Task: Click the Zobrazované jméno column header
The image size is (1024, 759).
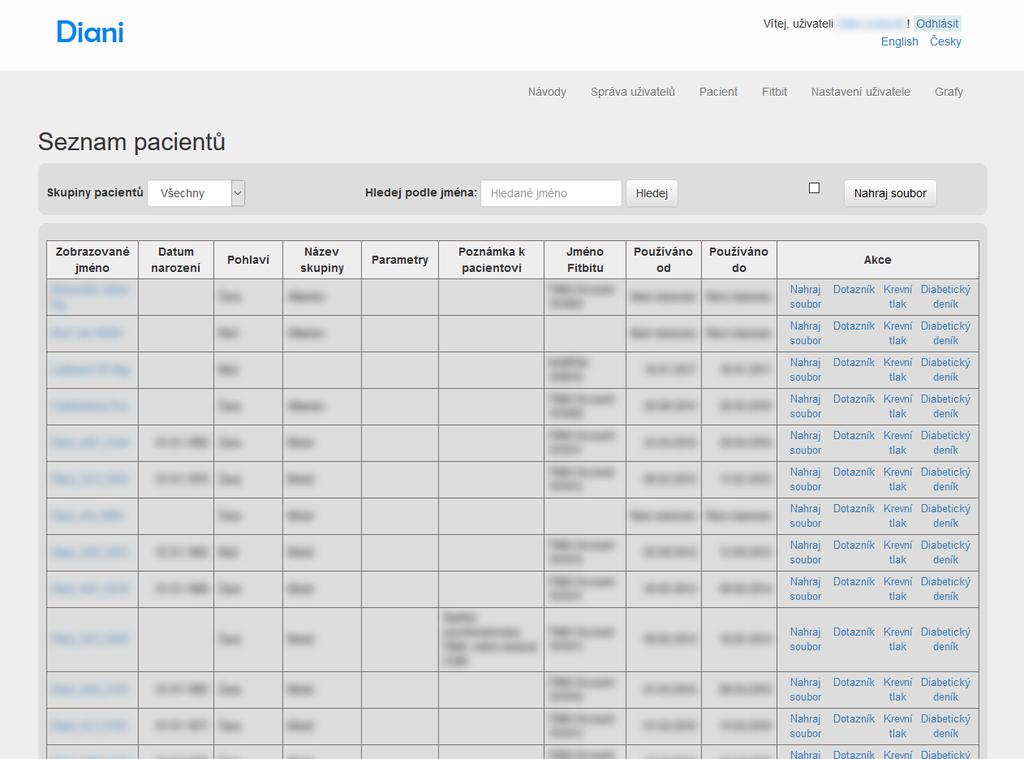Action: coord(92,260)
